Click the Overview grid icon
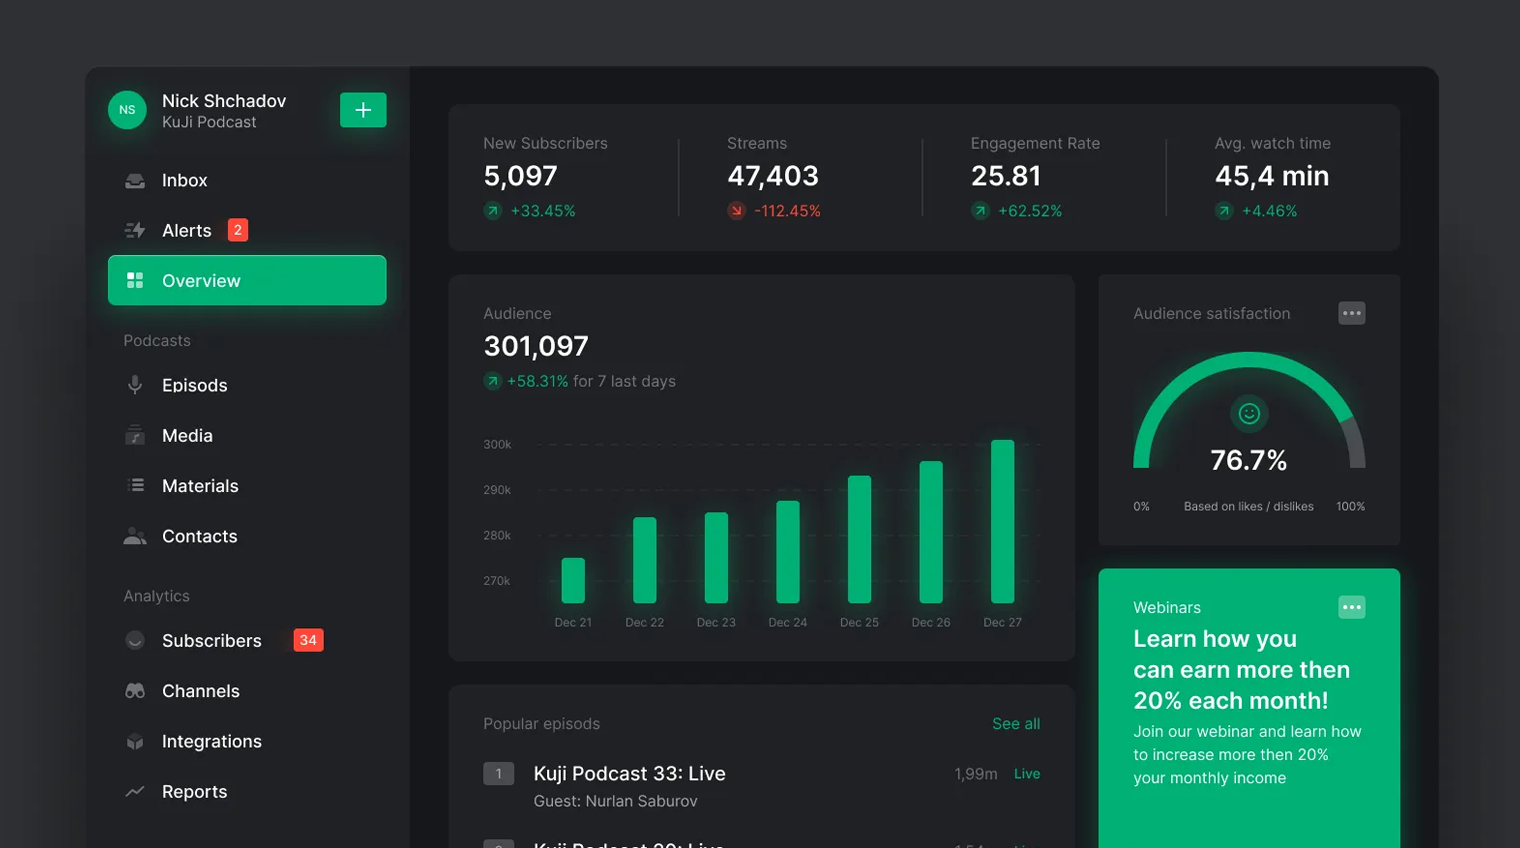The width and height of the screenshot is (1520, 848). [x=135, y=281]
